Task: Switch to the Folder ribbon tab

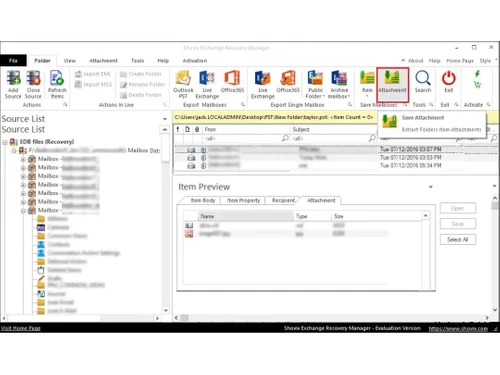Action: 42,61
